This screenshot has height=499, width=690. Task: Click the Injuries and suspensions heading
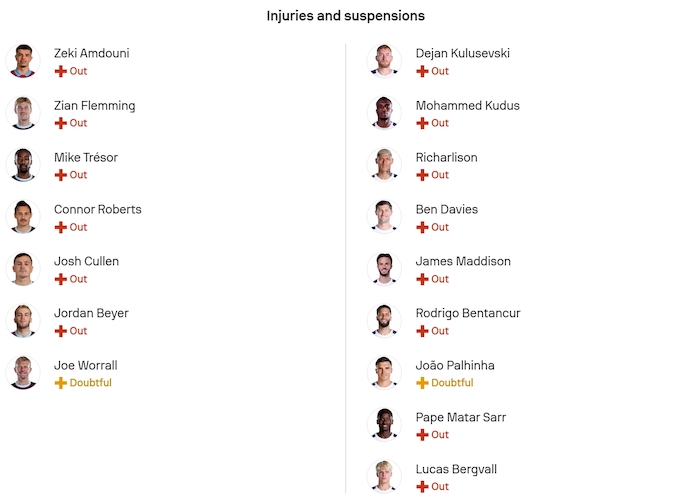[x=345, y=16]
